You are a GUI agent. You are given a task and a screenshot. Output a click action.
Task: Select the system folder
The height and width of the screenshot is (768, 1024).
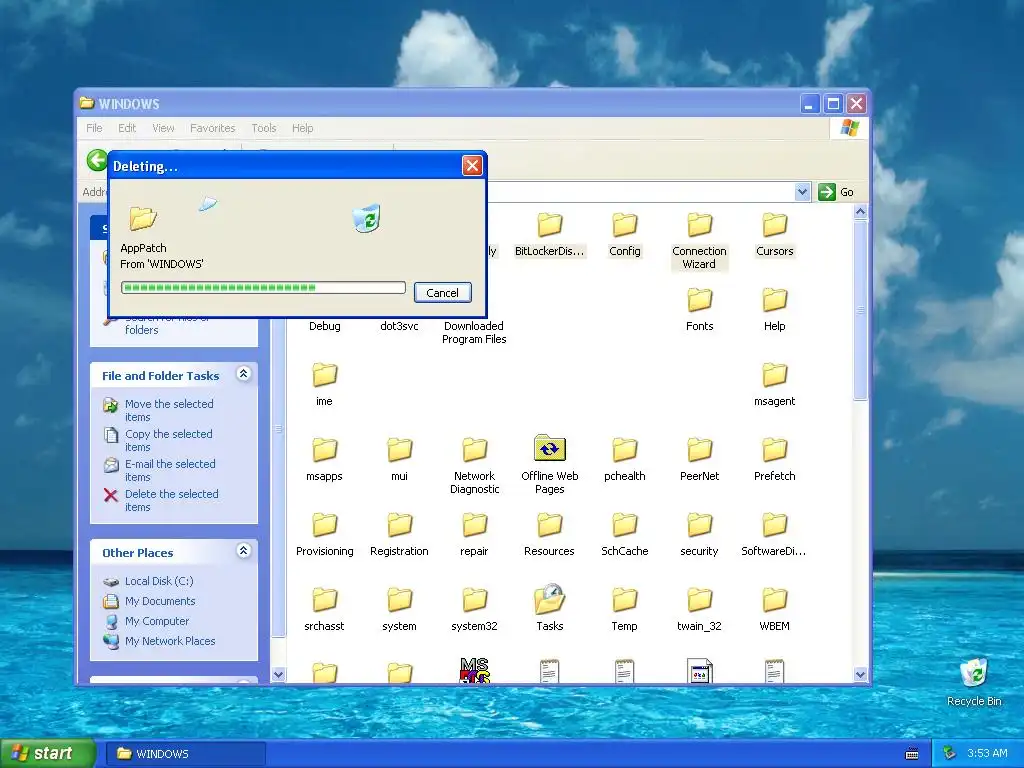(400, 610)
